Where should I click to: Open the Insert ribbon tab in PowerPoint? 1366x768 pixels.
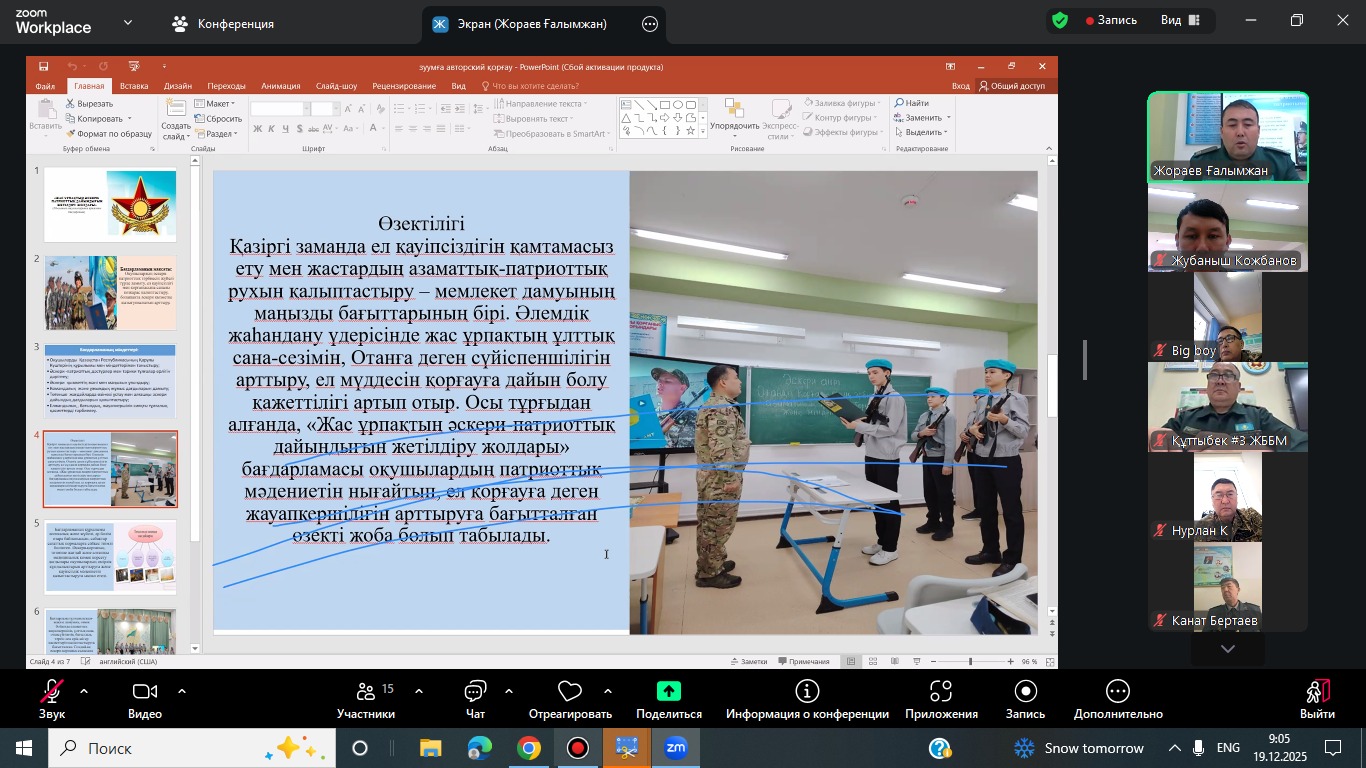point(134,86)
